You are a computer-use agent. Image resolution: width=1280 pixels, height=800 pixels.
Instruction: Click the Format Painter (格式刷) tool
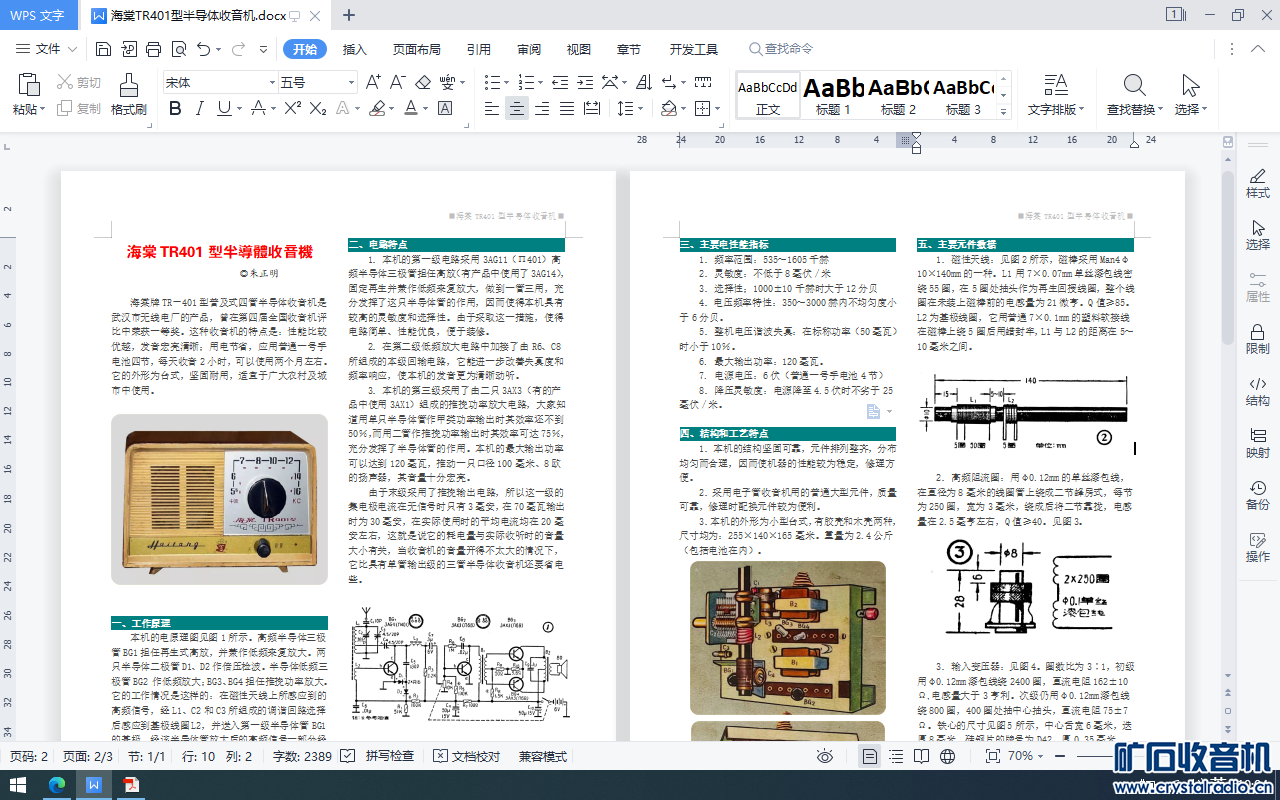pos(128,96)
